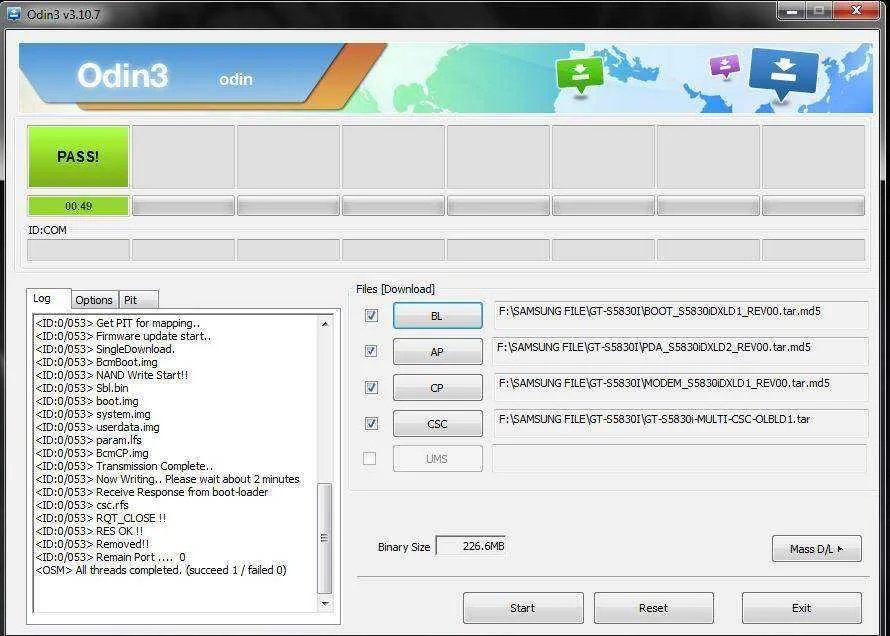Click the 'NAND Write Start!!' log line
Viewport: 890px width, 636px height.
pos(112,375)
